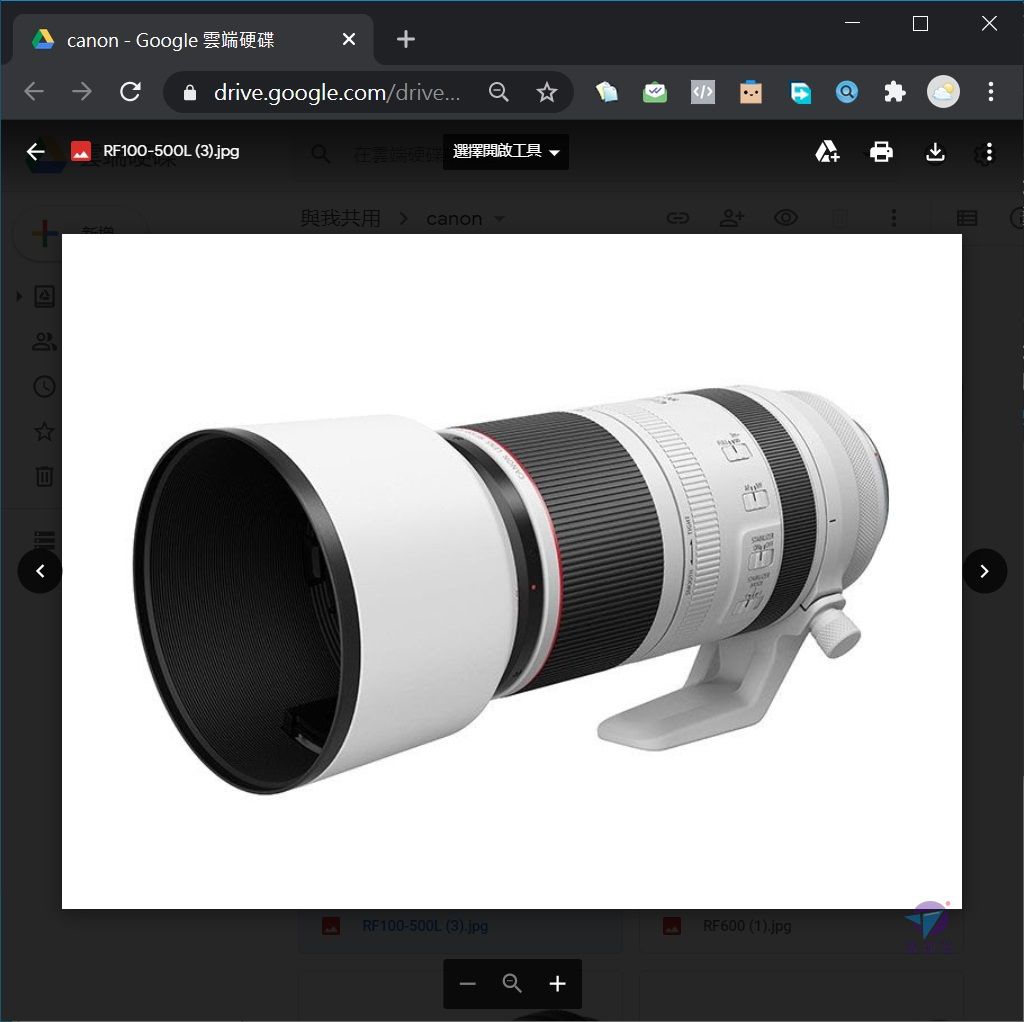Image resolution: width=1024 pixels, height=1022 pixels.
Task: Open the paper-sheets extension icon
Action: (x=607, y=92)
